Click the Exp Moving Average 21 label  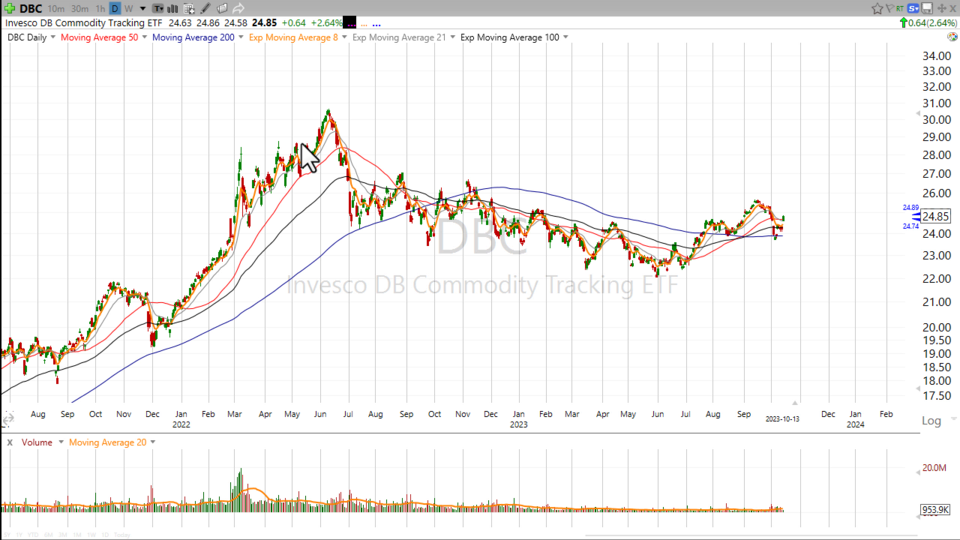click(399, 37)
